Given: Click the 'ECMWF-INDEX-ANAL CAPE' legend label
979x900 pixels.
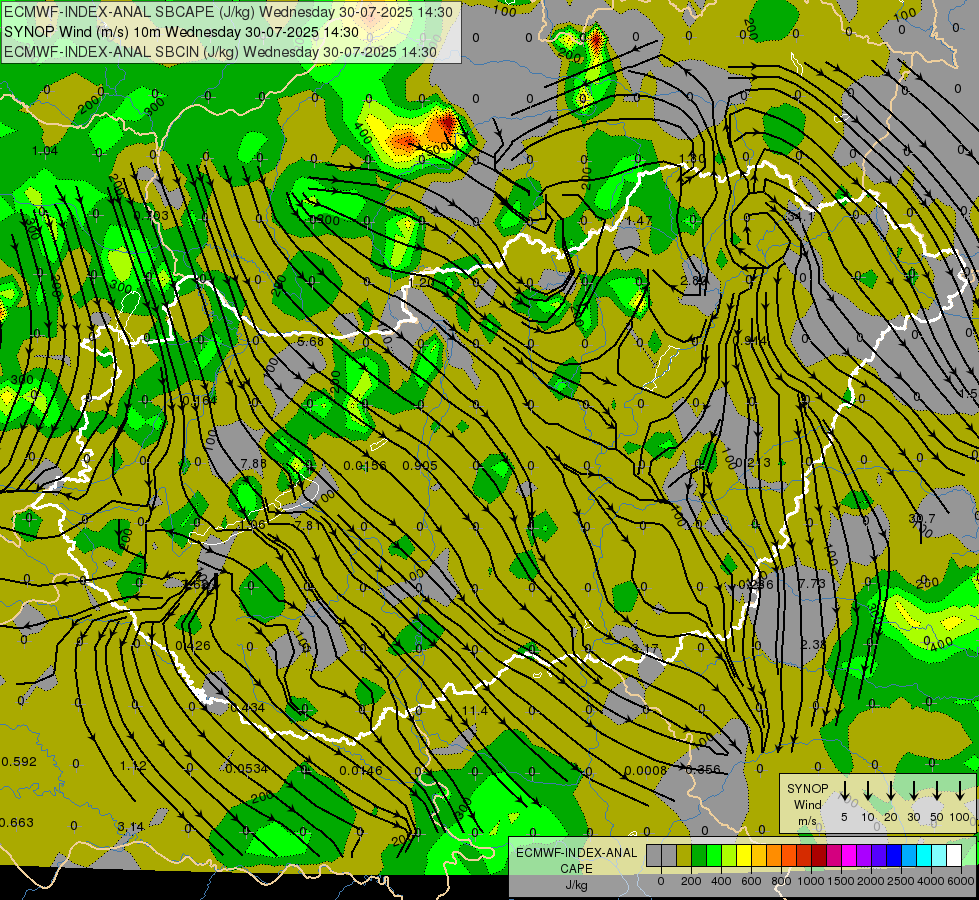Looking at the screenshot, I should [x=576, y=860].
